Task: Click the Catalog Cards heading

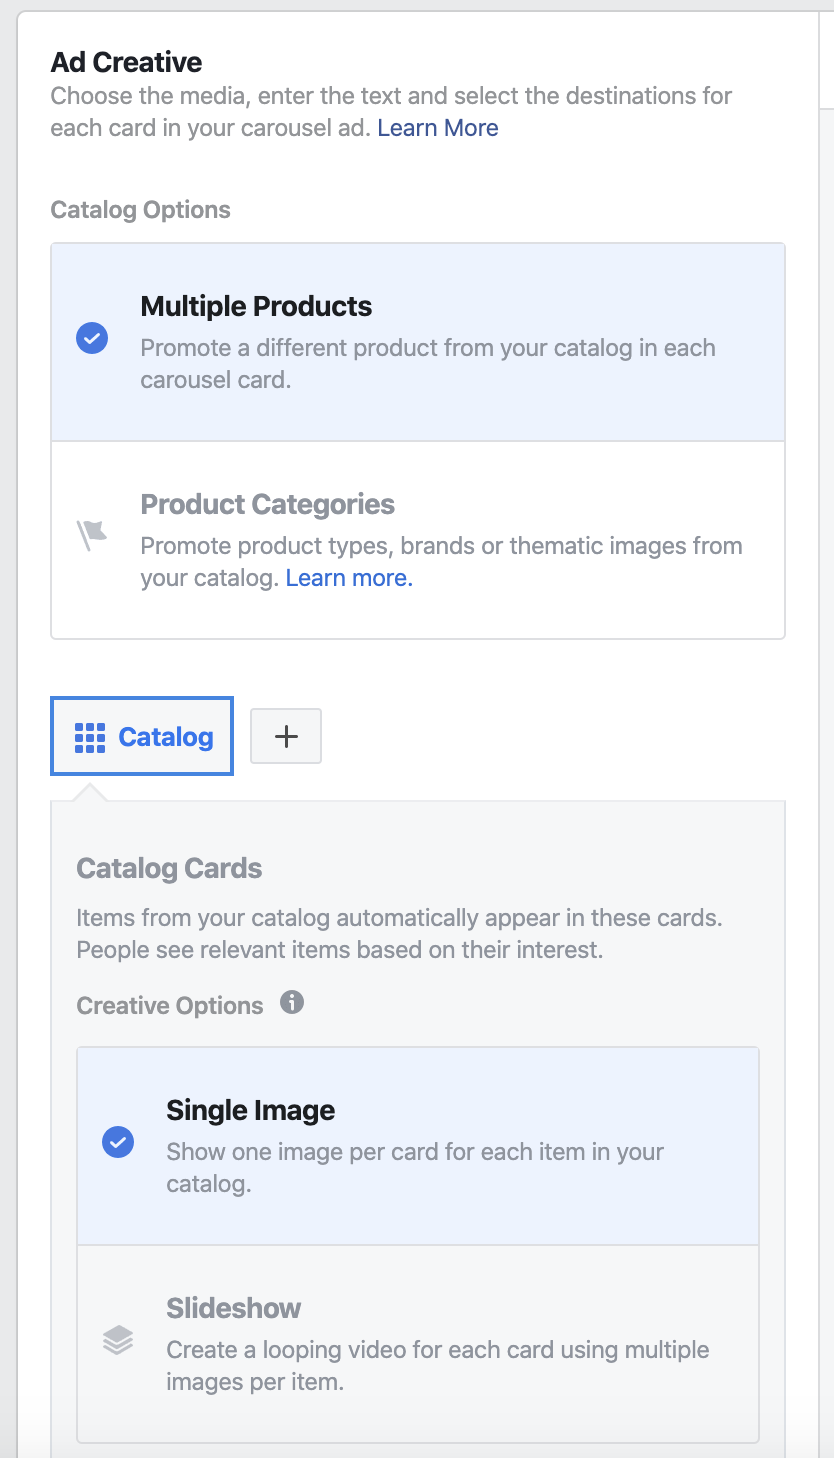Action: coord(169,868)
